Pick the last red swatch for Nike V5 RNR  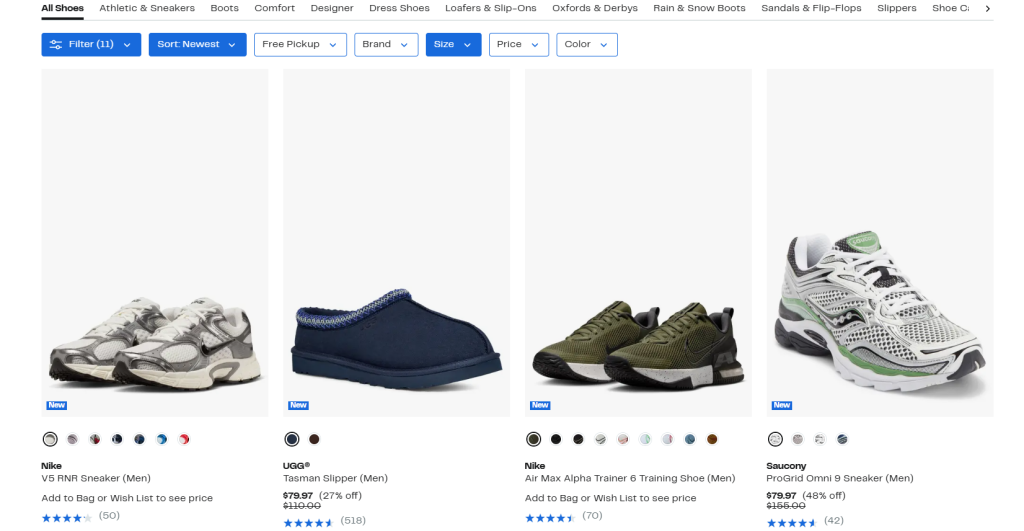184,439
